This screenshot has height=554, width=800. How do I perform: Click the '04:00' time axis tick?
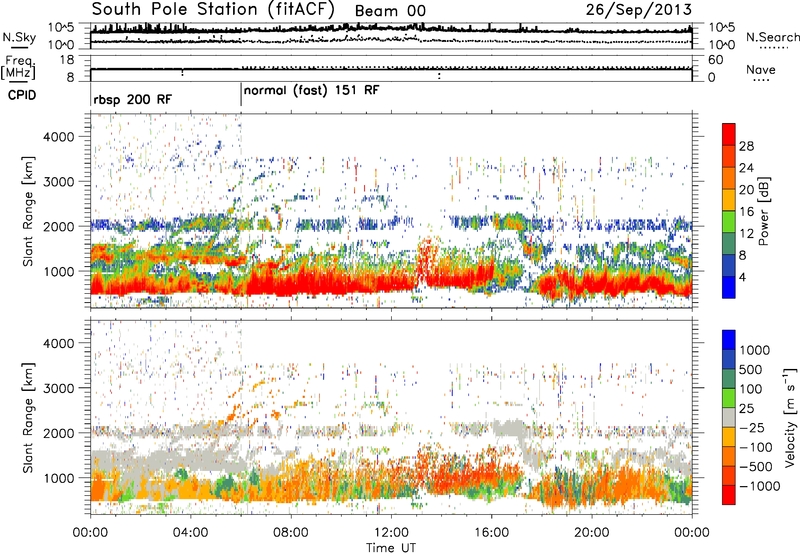190,533
